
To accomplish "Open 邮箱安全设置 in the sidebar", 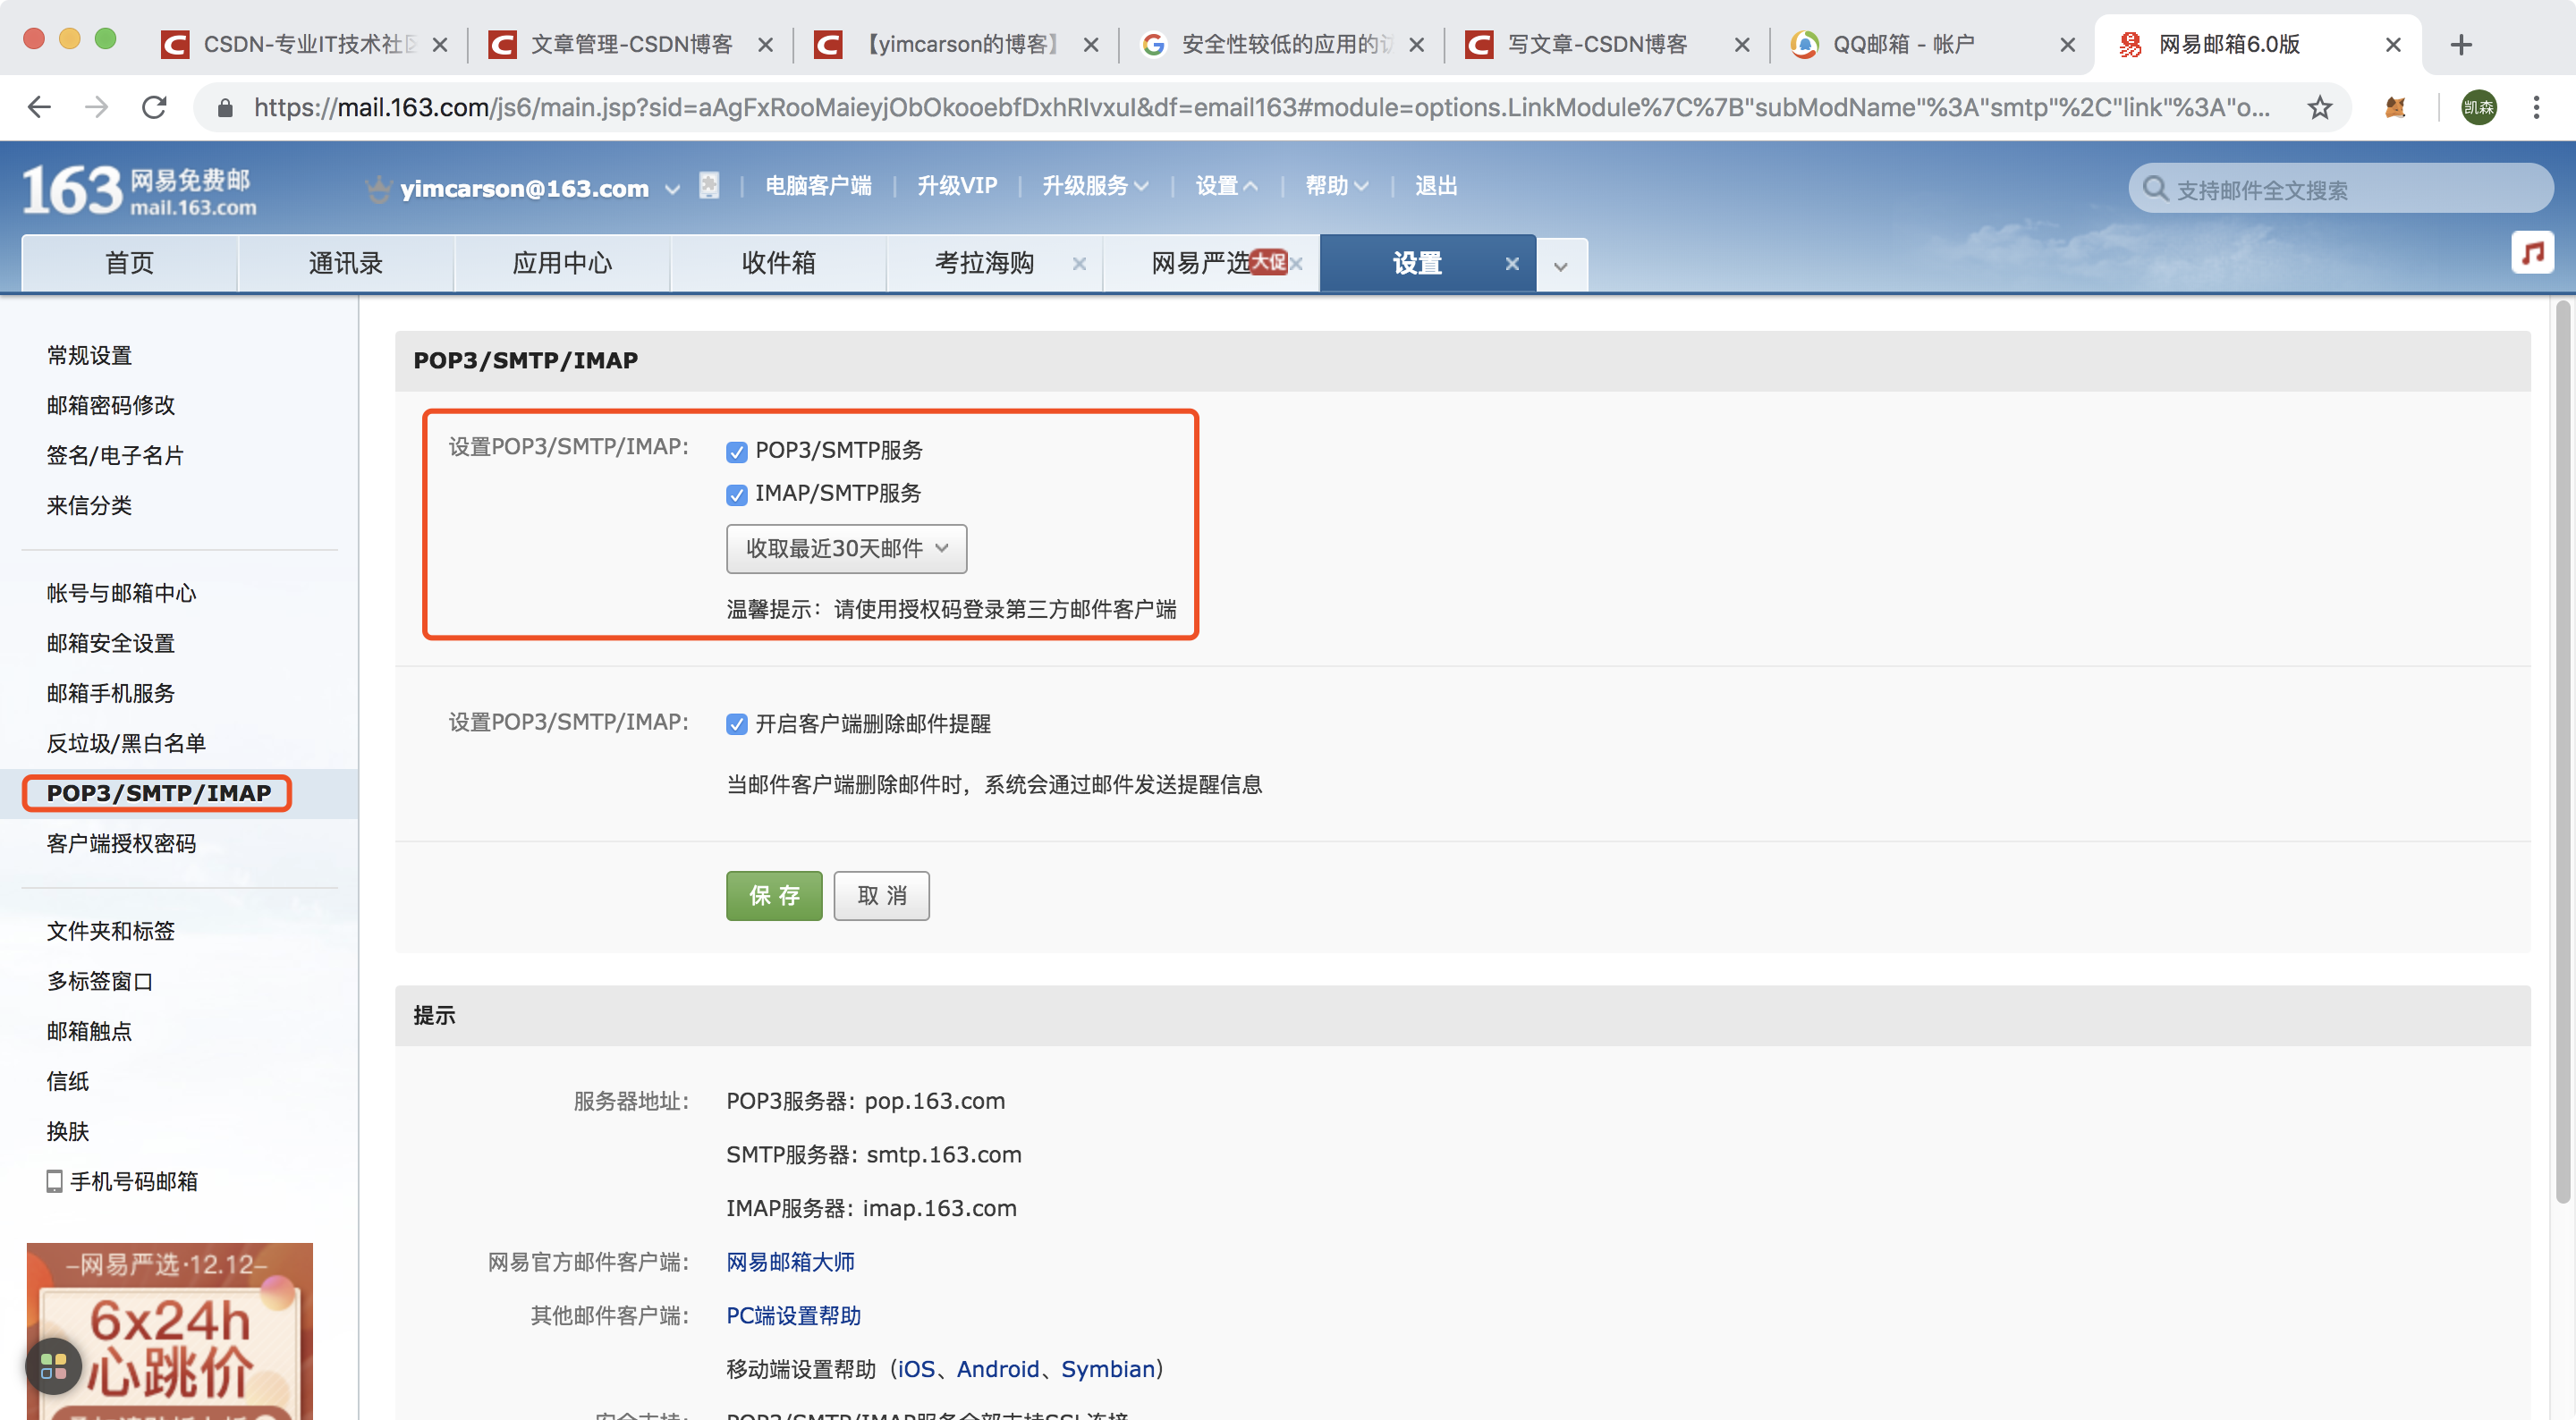I will tap(111, 643).
